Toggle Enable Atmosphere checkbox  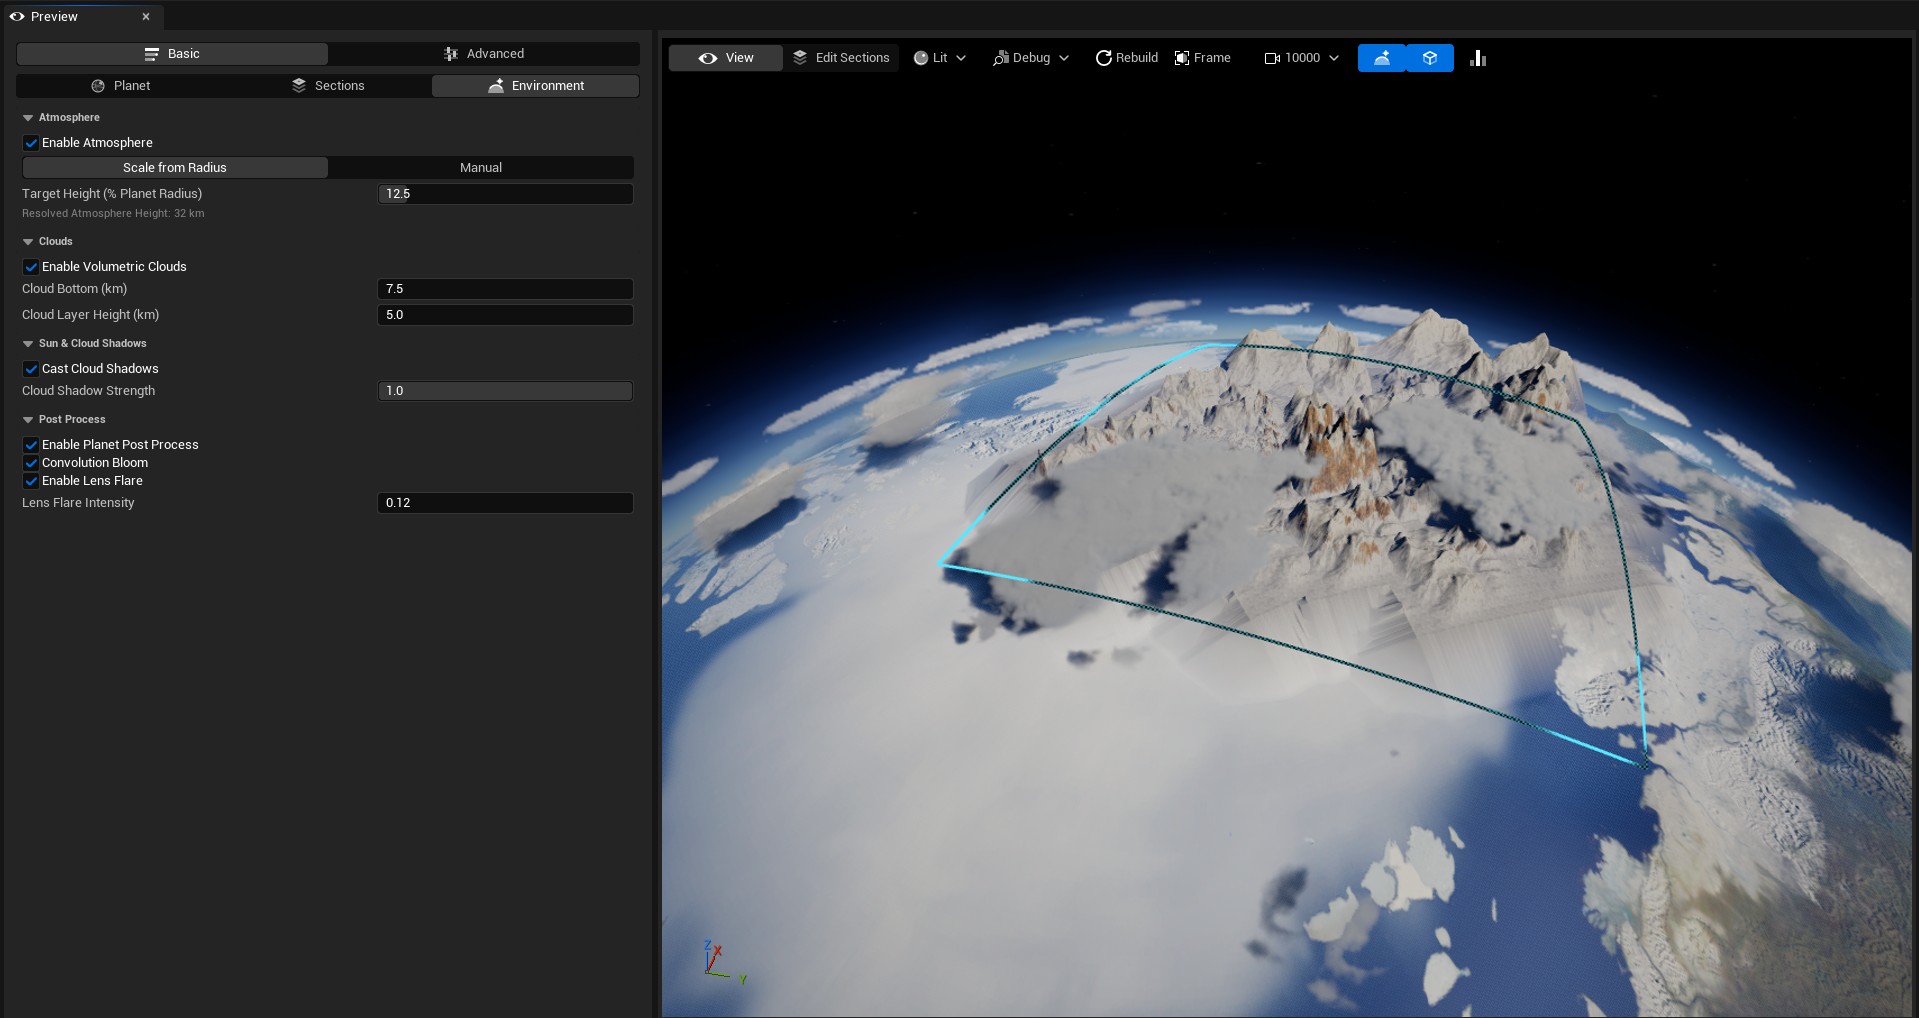coord(31,143)
